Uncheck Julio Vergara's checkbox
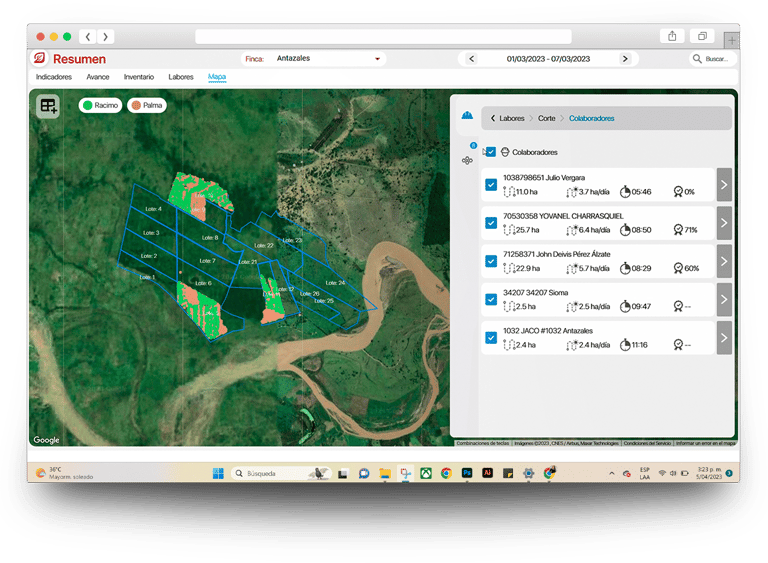Viewport: 768px width, 563px height. [x=491, y=185]
